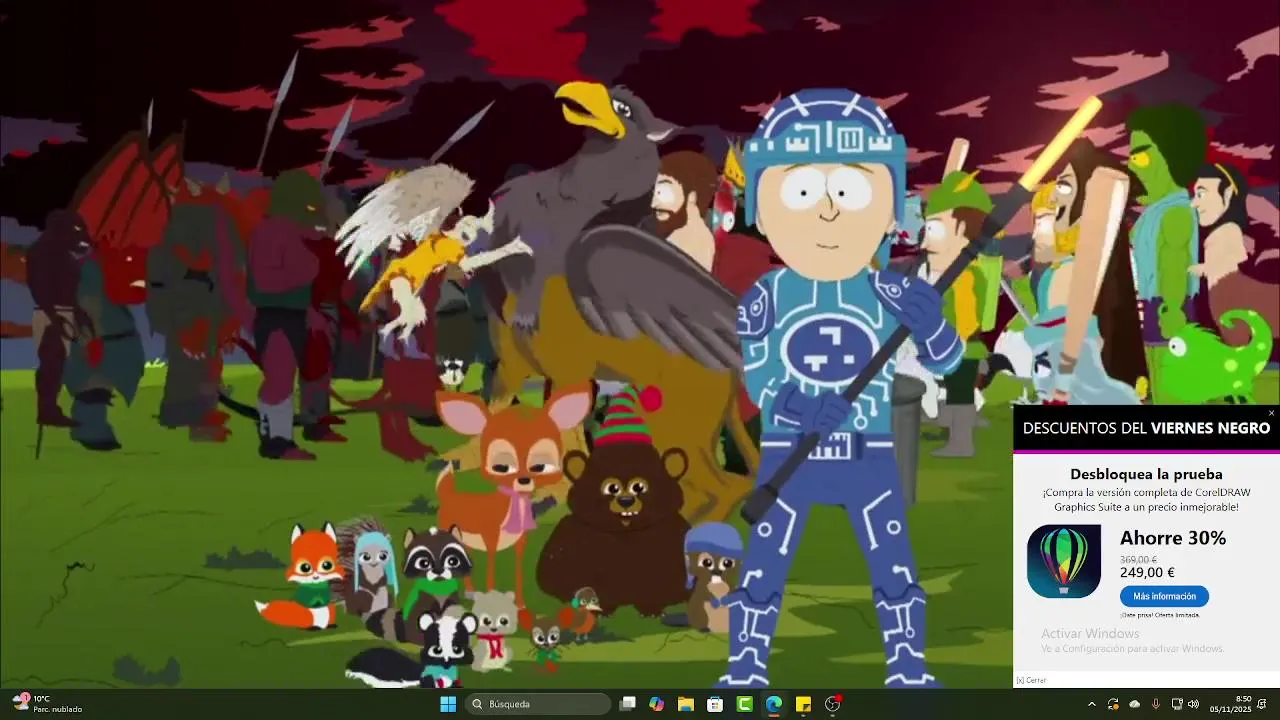The width and height of the screenshot is (1280, 720).
Task: Open Sticky Notes from the taskbar
Action: [x=803, y=704]
